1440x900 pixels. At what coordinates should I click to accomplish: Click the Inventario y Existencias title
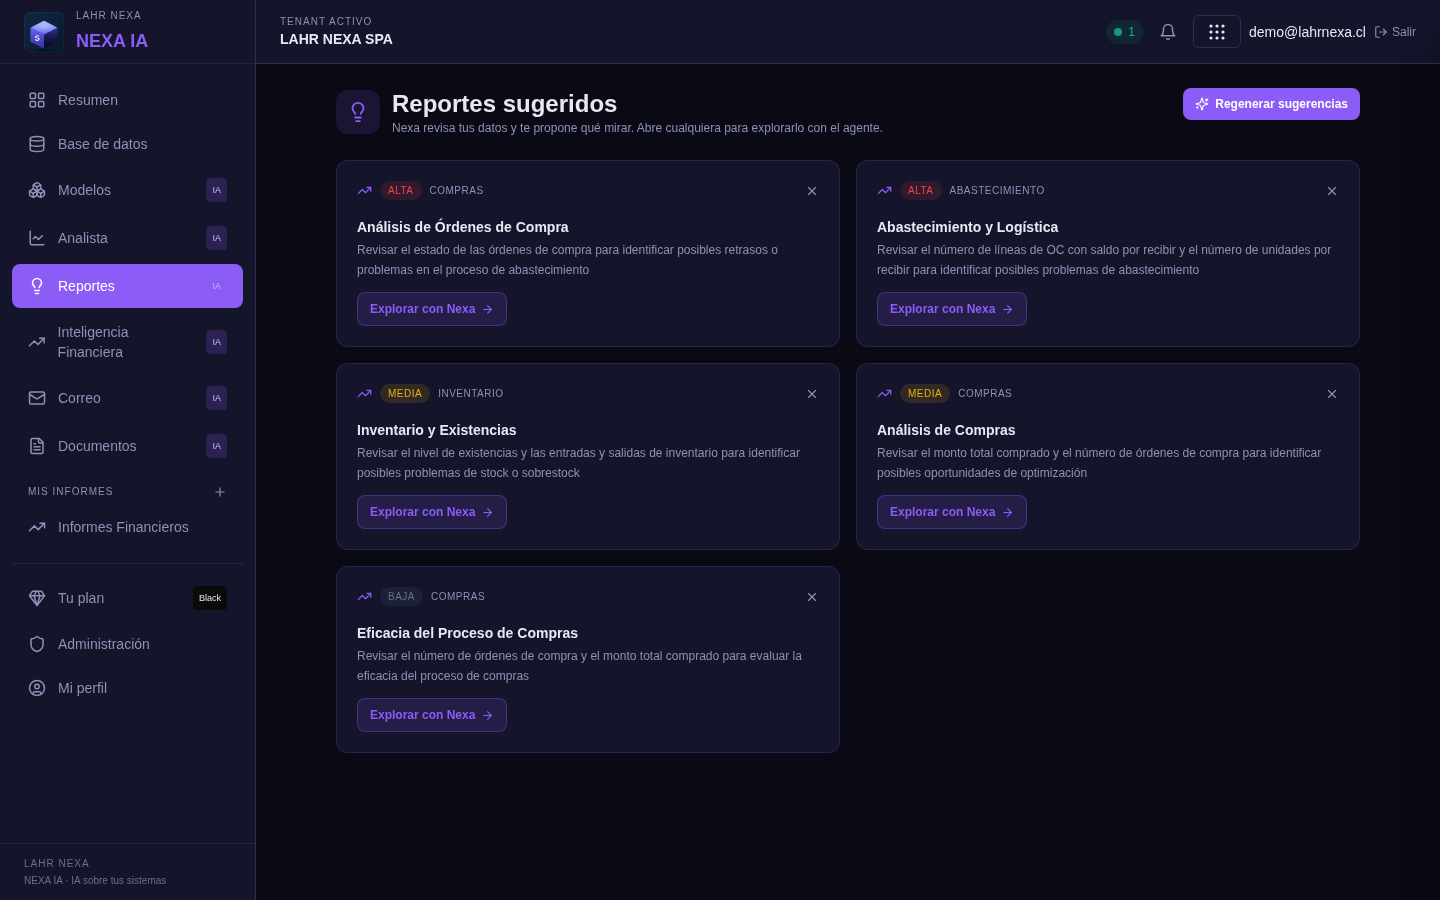tap(437, 430)
